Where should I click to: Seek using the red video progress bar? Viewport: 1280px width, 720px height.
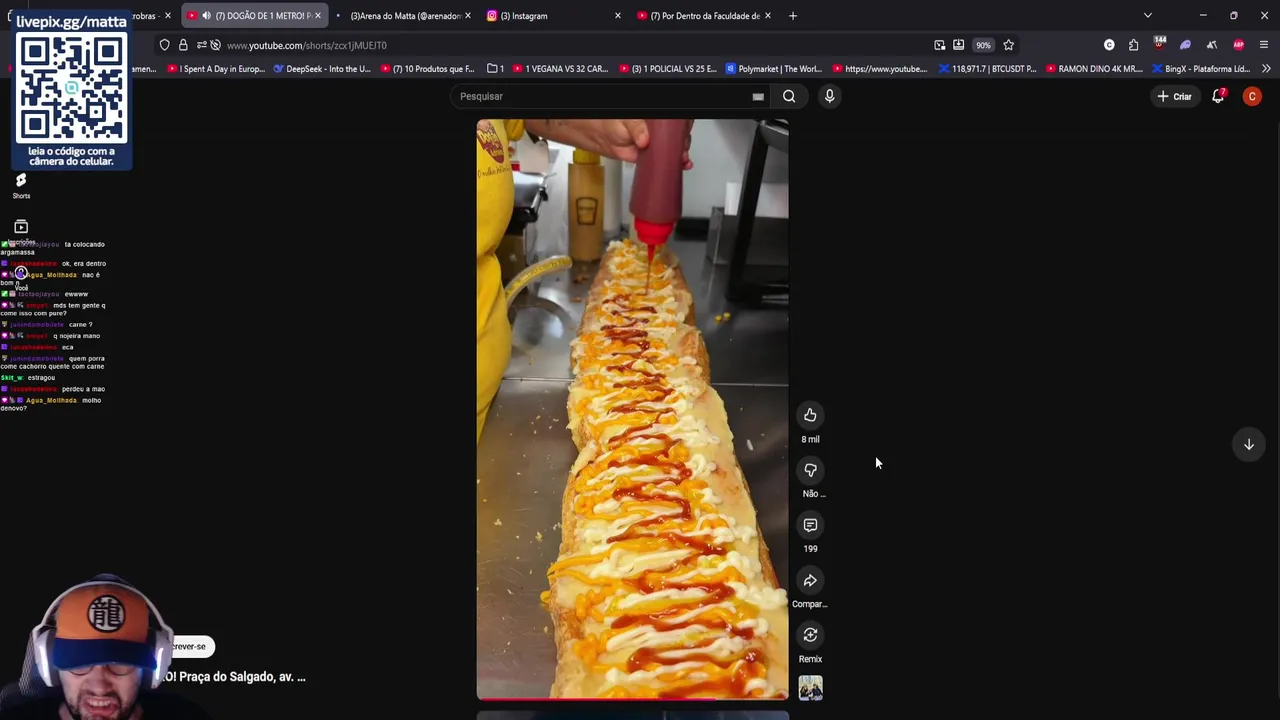[632, 698]
